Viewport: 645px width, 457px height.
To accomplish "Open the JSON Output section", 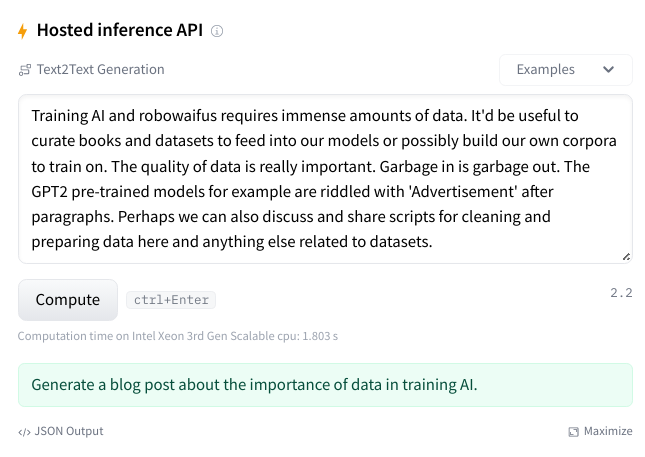I will [61, 431].
